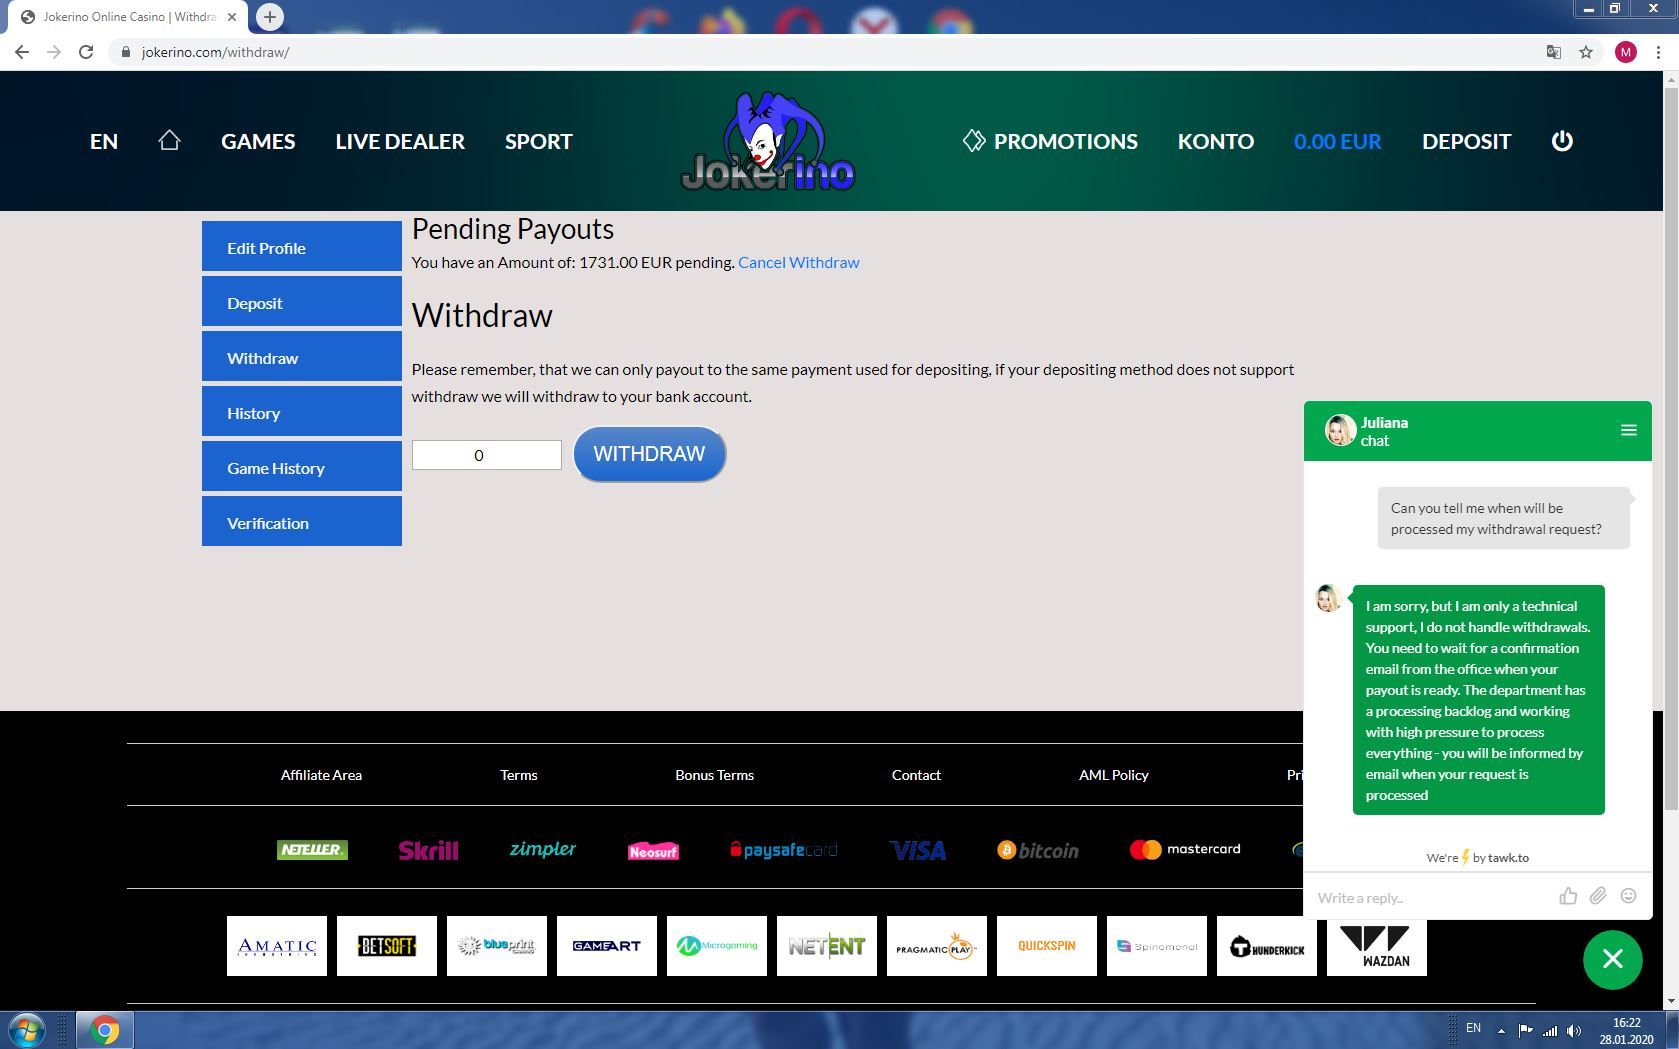Screen dimensions: 1679x1049
Task: Click the browser back arrow
Action: [x=22, y=52]
